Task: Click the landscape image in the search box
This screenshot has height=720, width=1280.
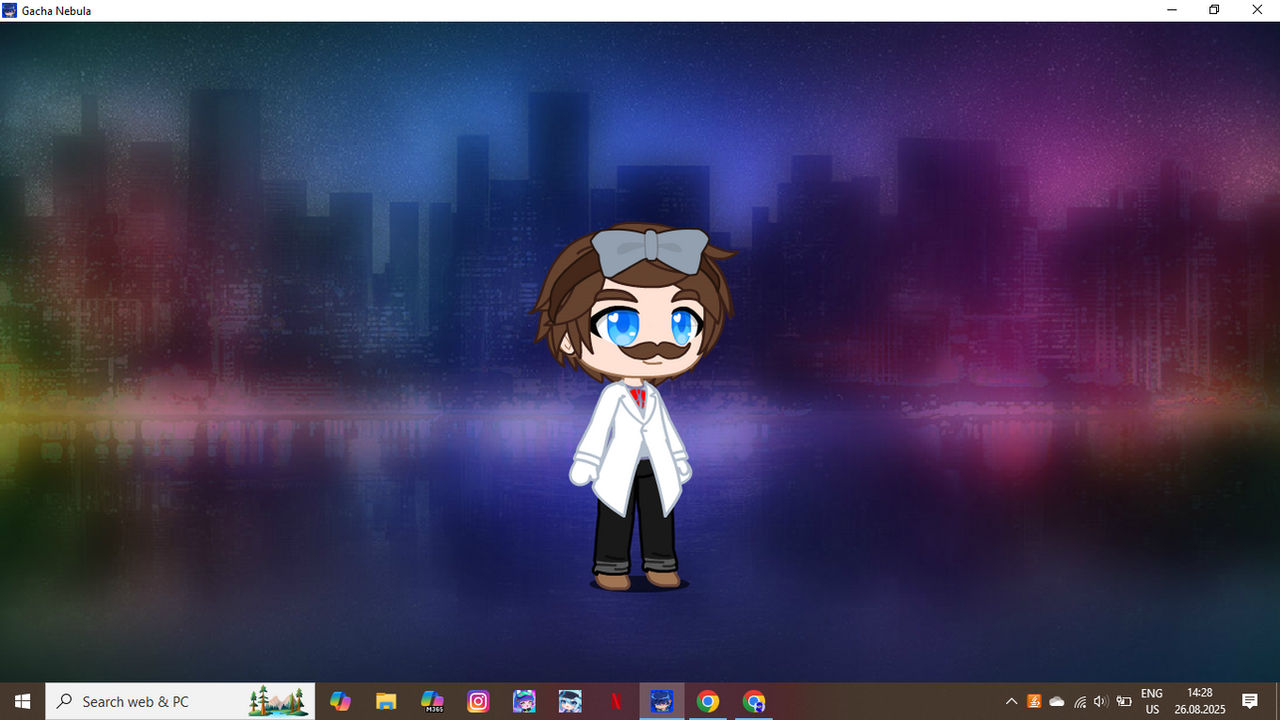Action: click(x=279, y=701)
